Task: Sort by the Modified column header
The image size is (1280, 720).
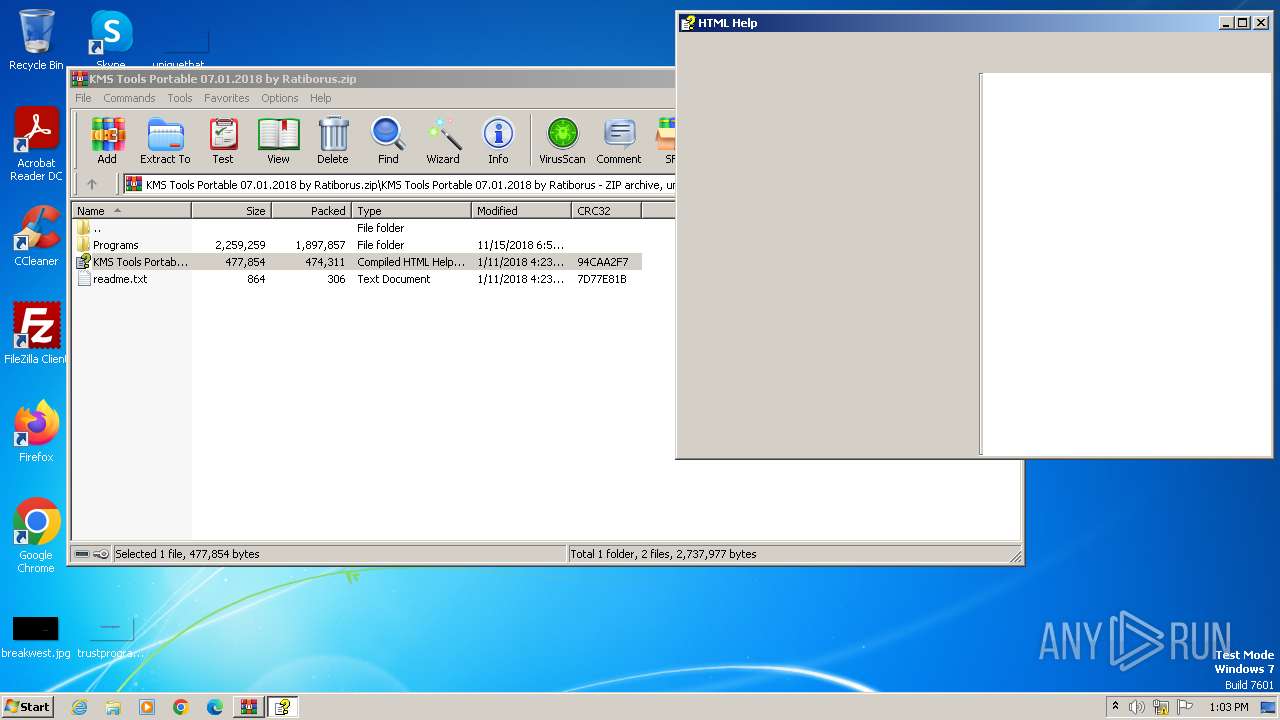Action: 521,210
